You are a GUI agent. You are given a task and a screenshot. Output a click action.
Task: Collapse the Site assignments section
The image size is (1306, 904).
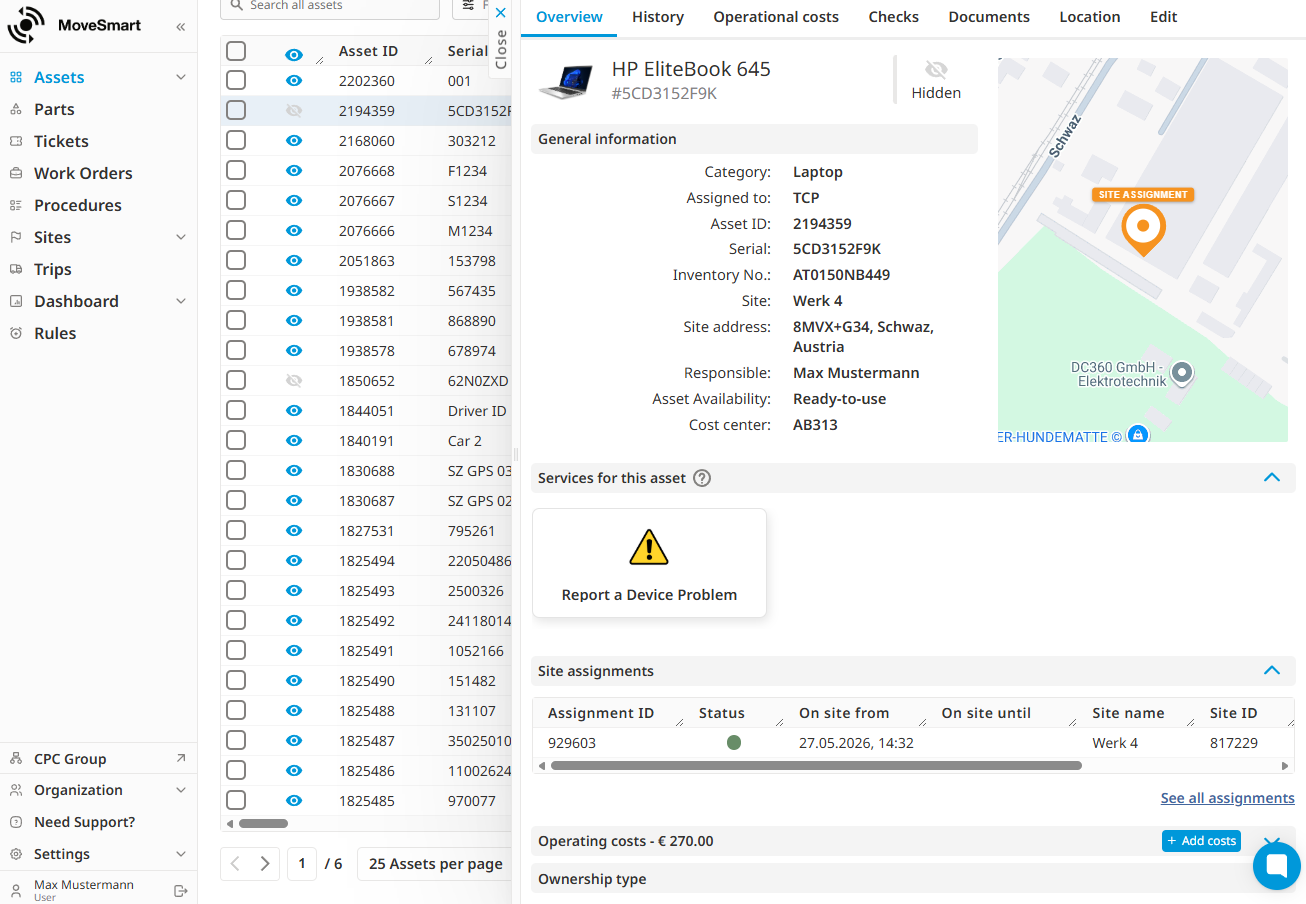click(x=1272, y=671)
